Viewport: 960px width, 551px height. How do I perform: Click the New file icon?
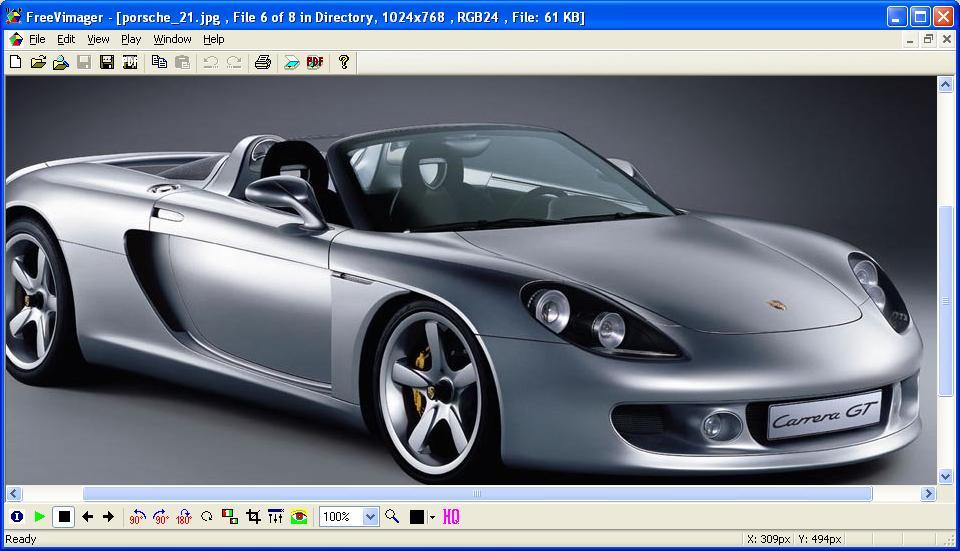pos(15,62)
